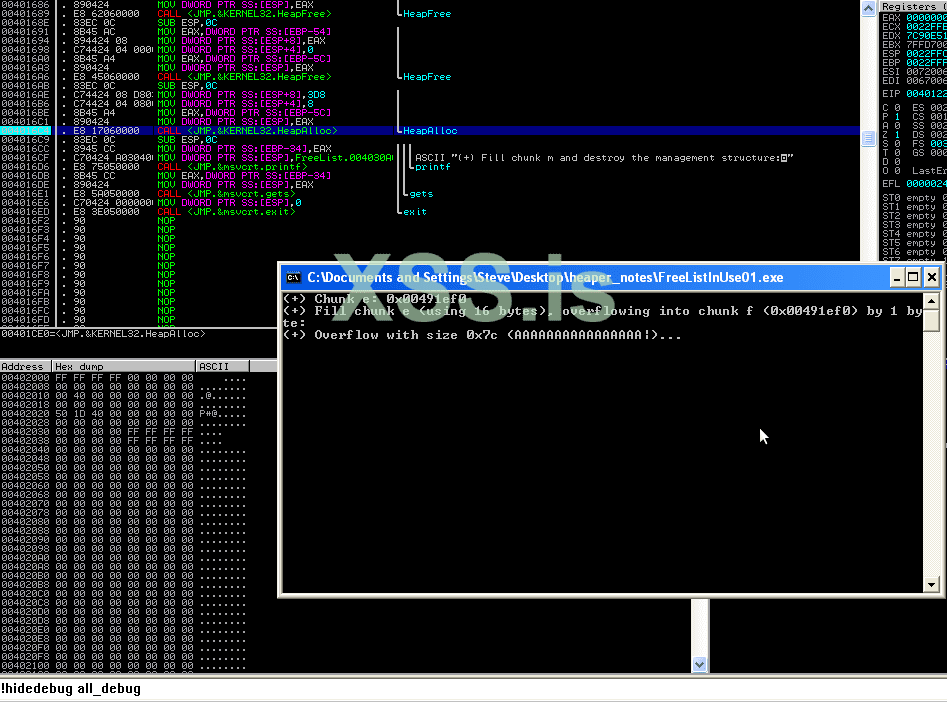Select the CALL HeapFree instruction at 00401689
Viewport: 947px width, 702px height.
click(430, 13)
